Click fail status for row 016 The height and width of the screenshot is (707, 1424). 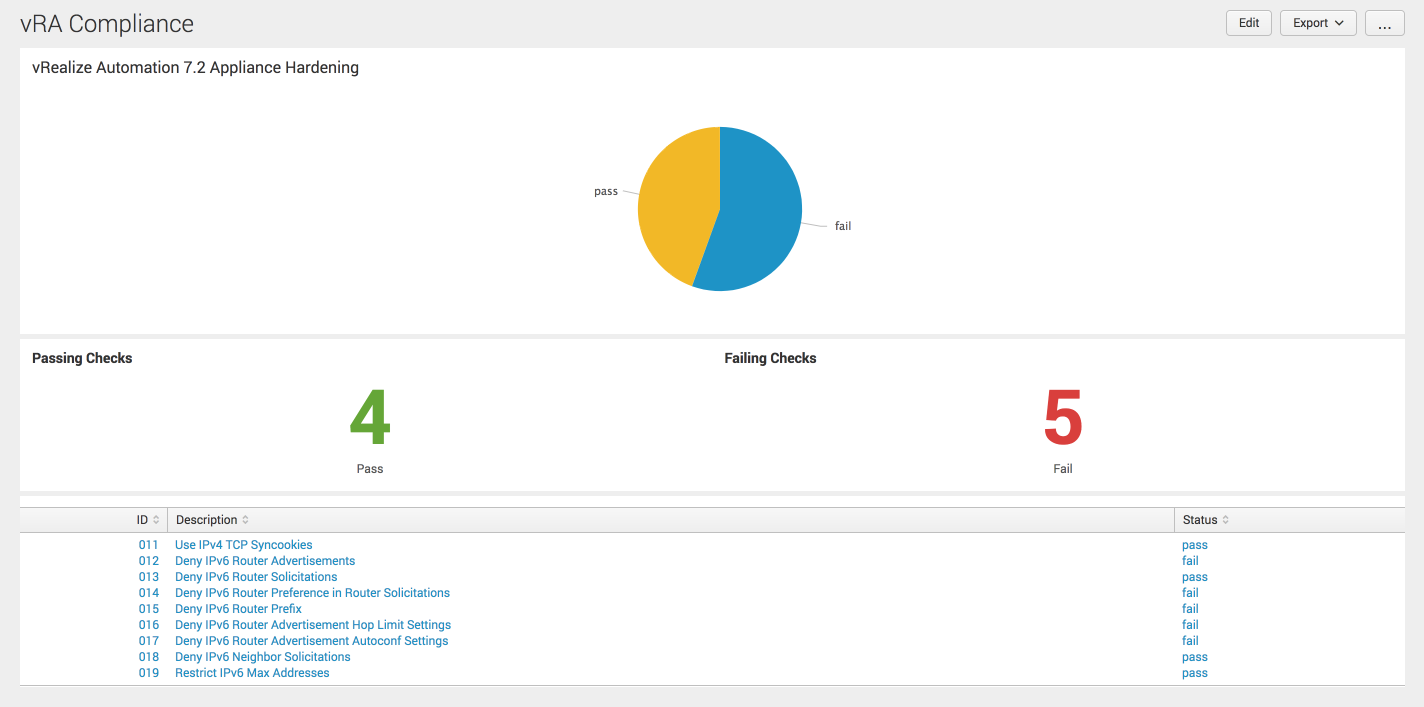[1190, 625]
